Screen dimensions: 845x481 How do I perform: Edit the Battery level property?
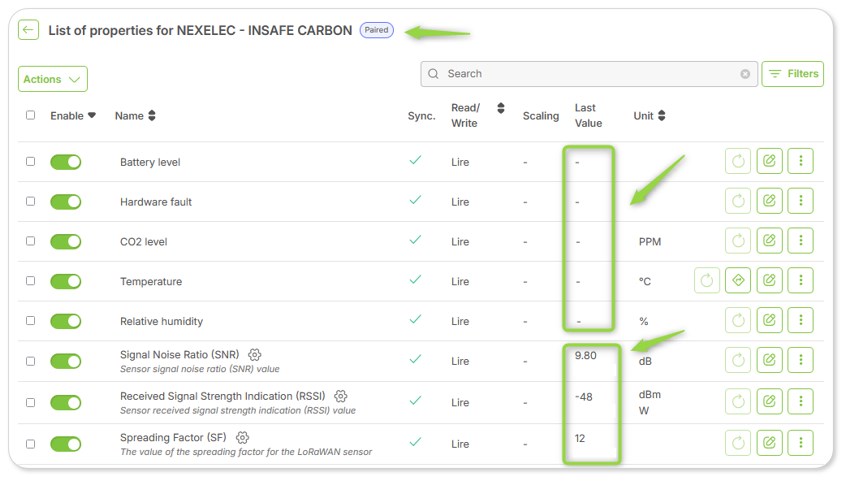point(769,161)
